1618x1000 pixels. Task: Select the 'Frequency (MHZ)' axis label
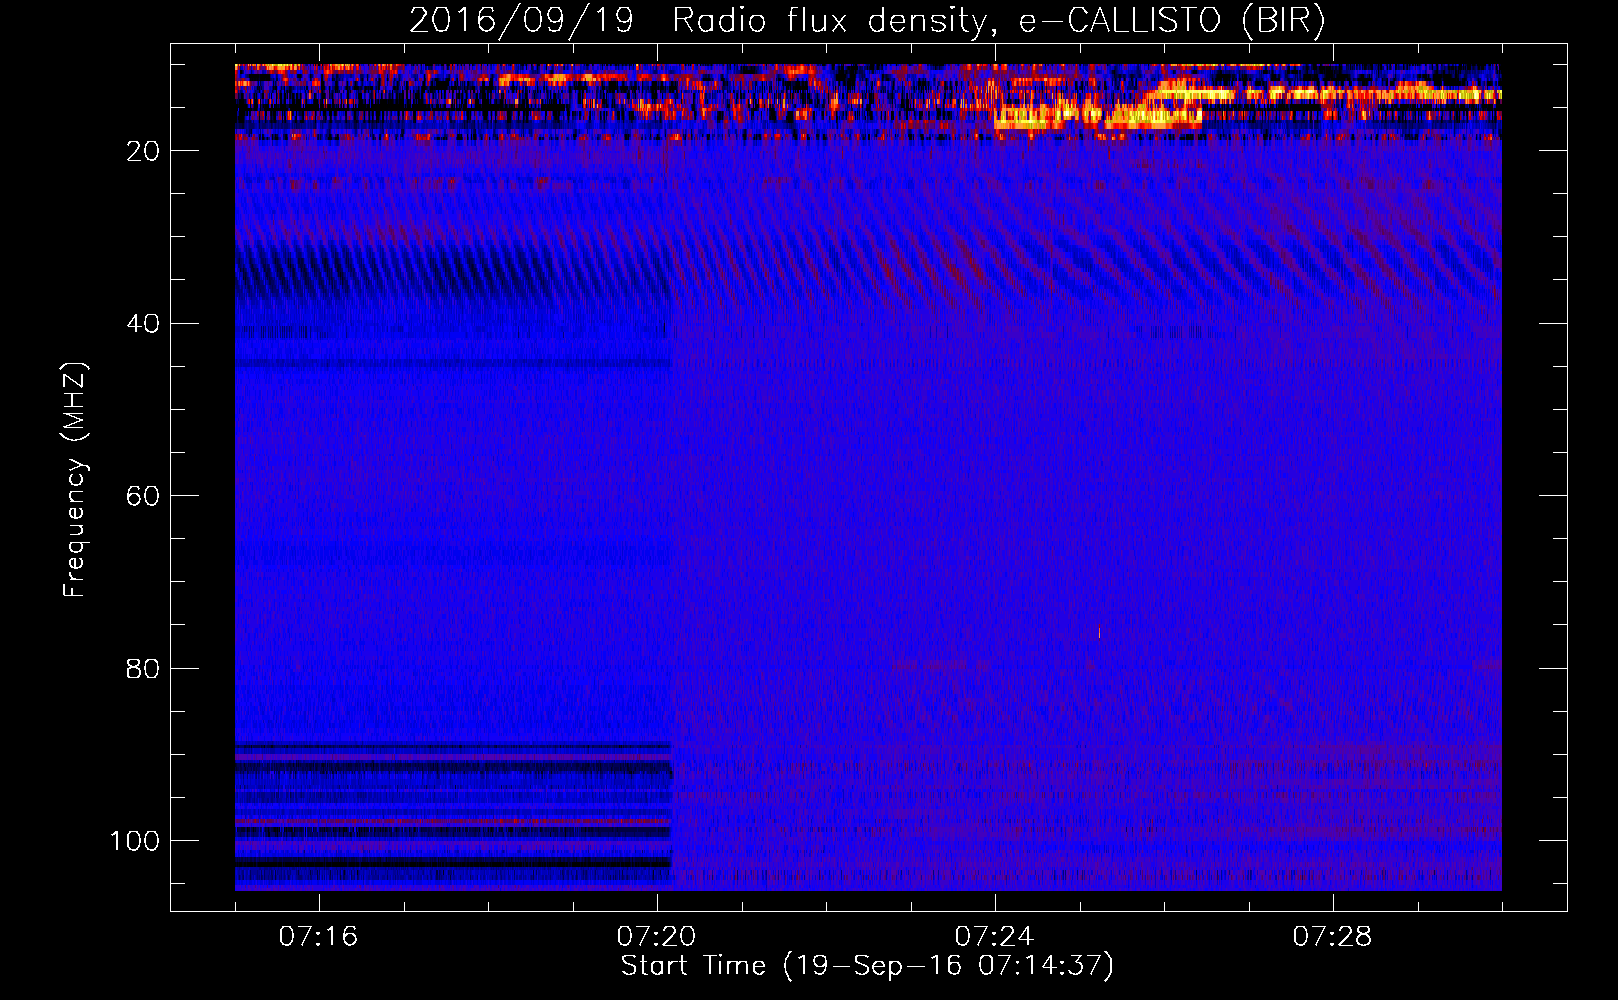[x=75, y=480]
